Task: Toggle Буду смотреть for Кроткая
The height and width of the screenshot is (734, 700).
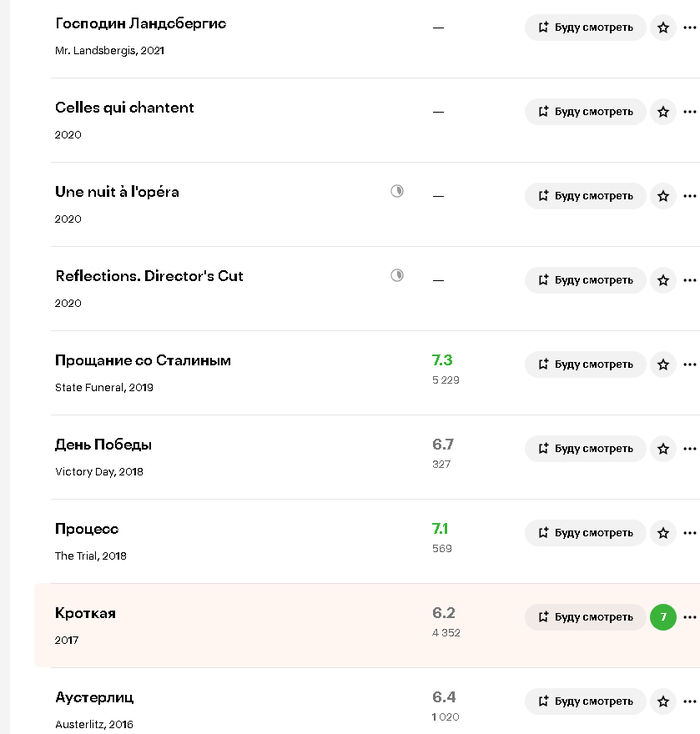Action: (585, 617)
